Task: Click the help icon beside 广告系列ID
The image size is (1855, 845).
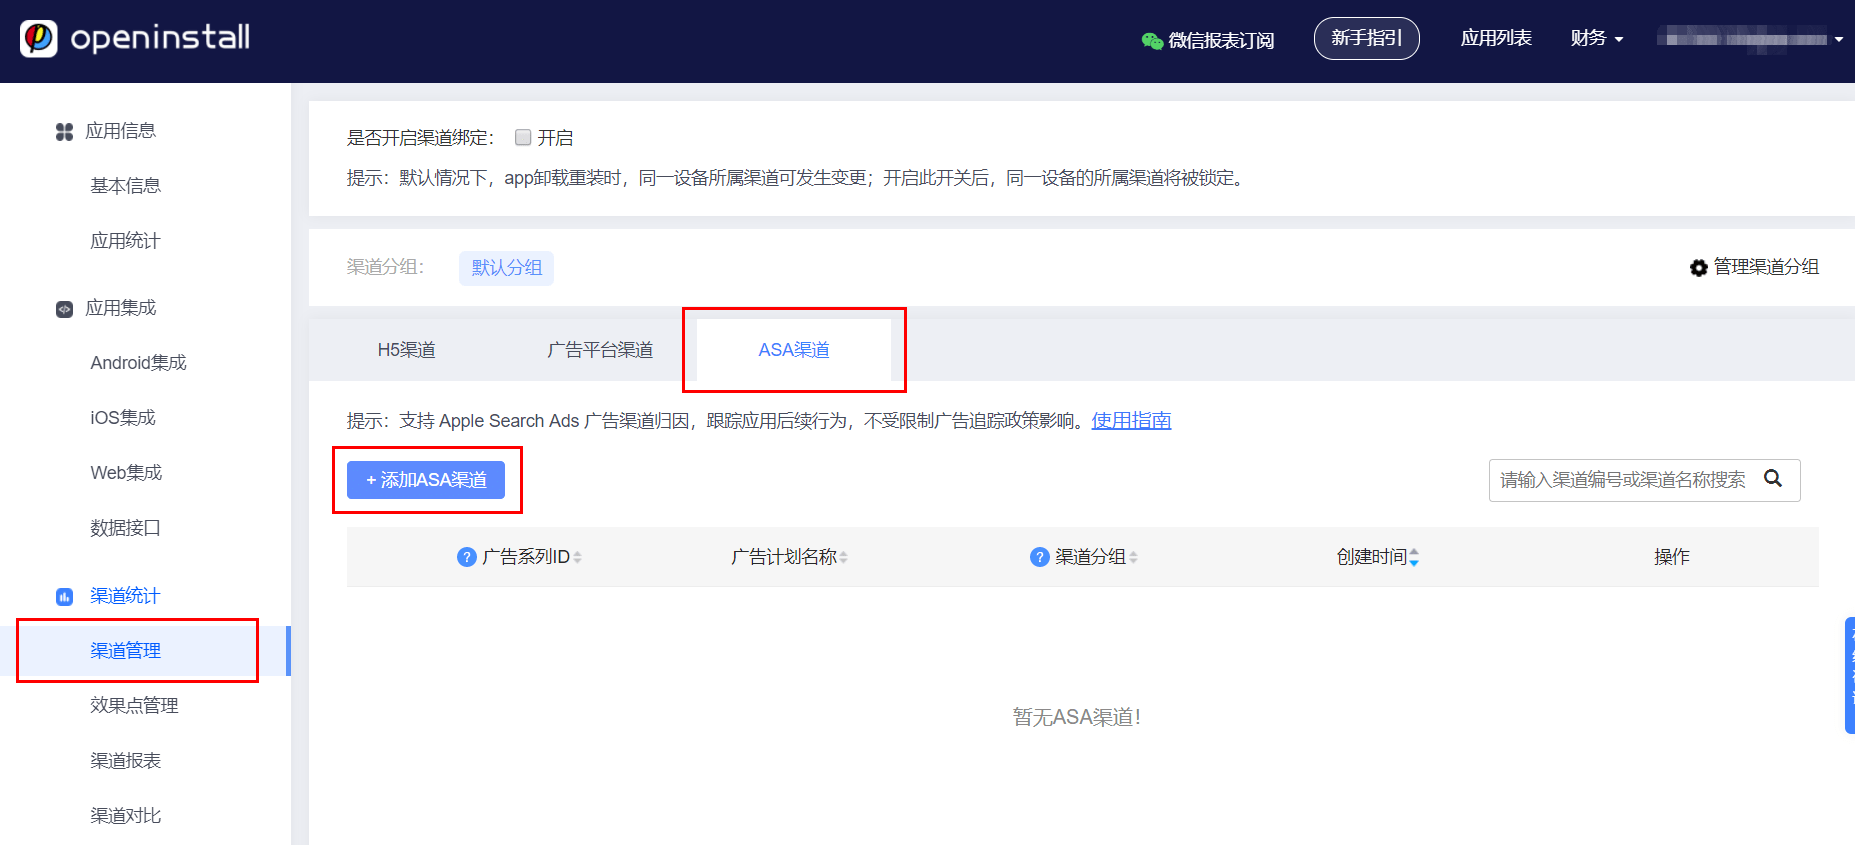Action: click(466, 557)
